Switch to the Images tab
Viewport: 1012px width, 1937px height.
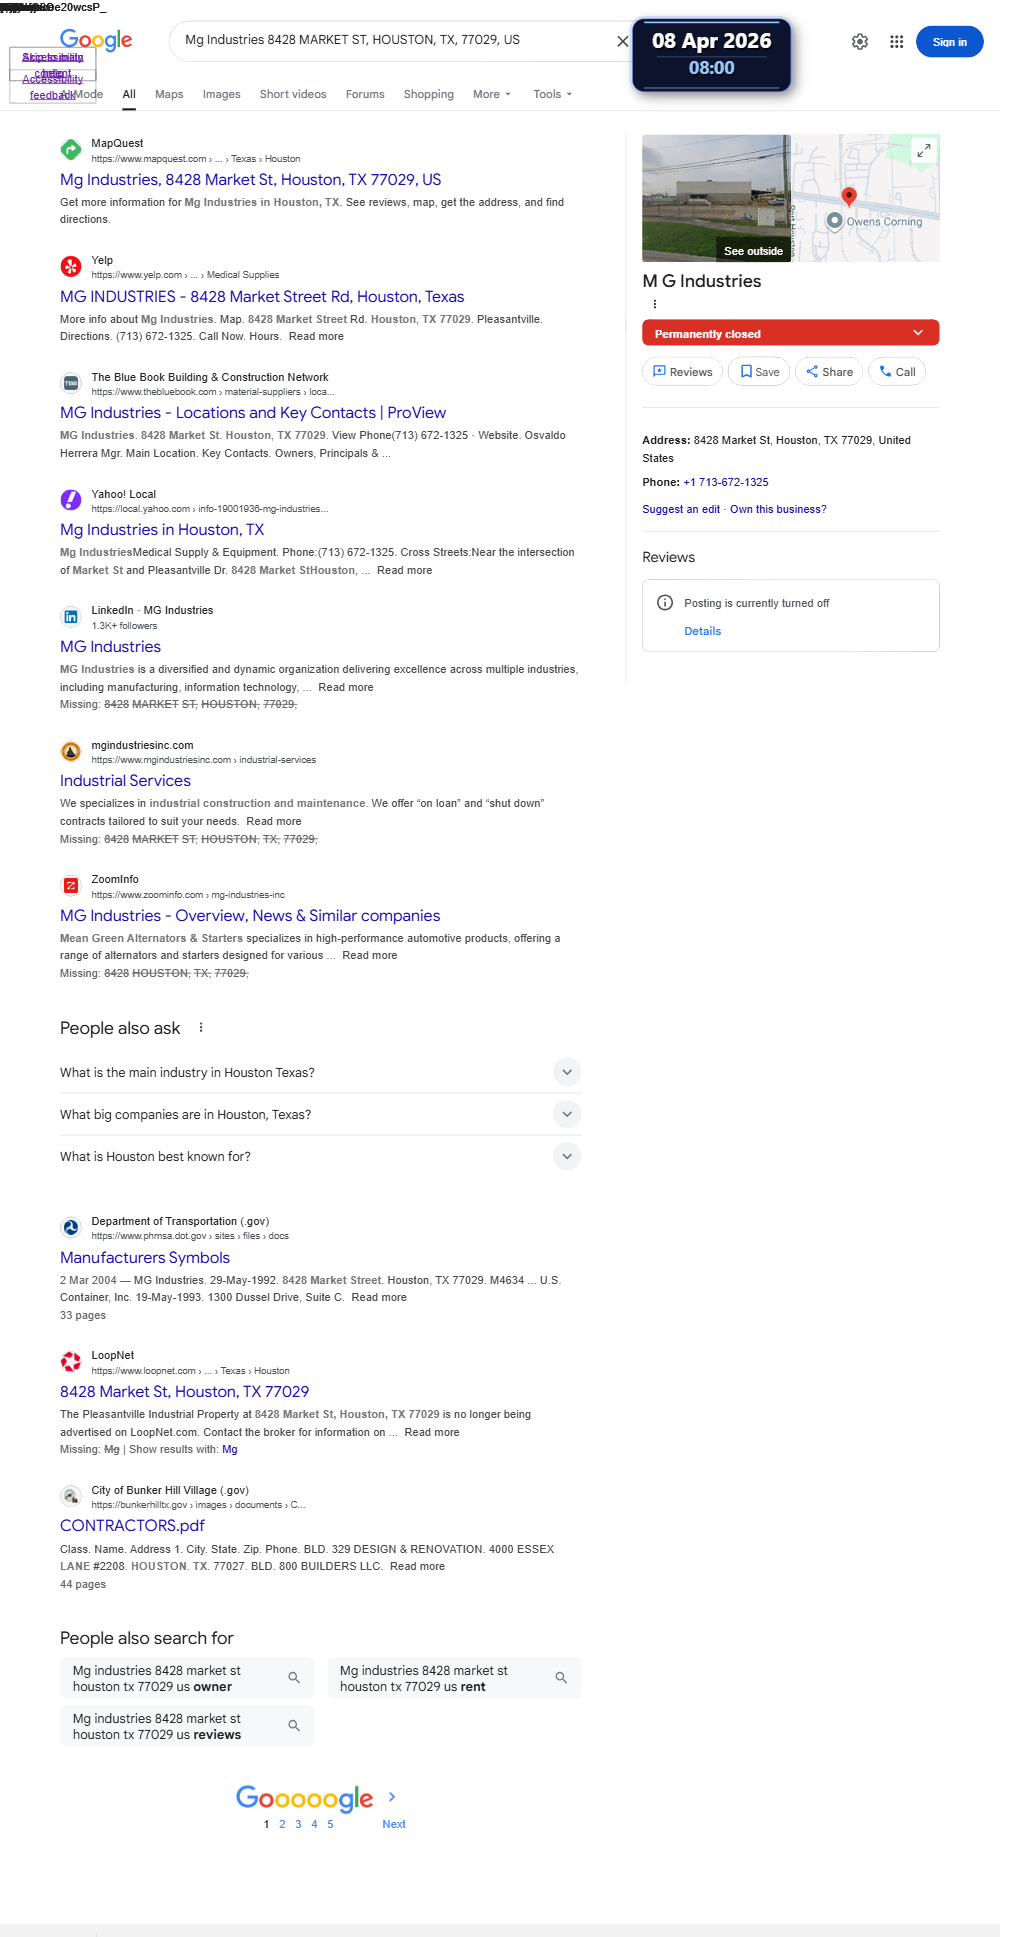(221, 94)
